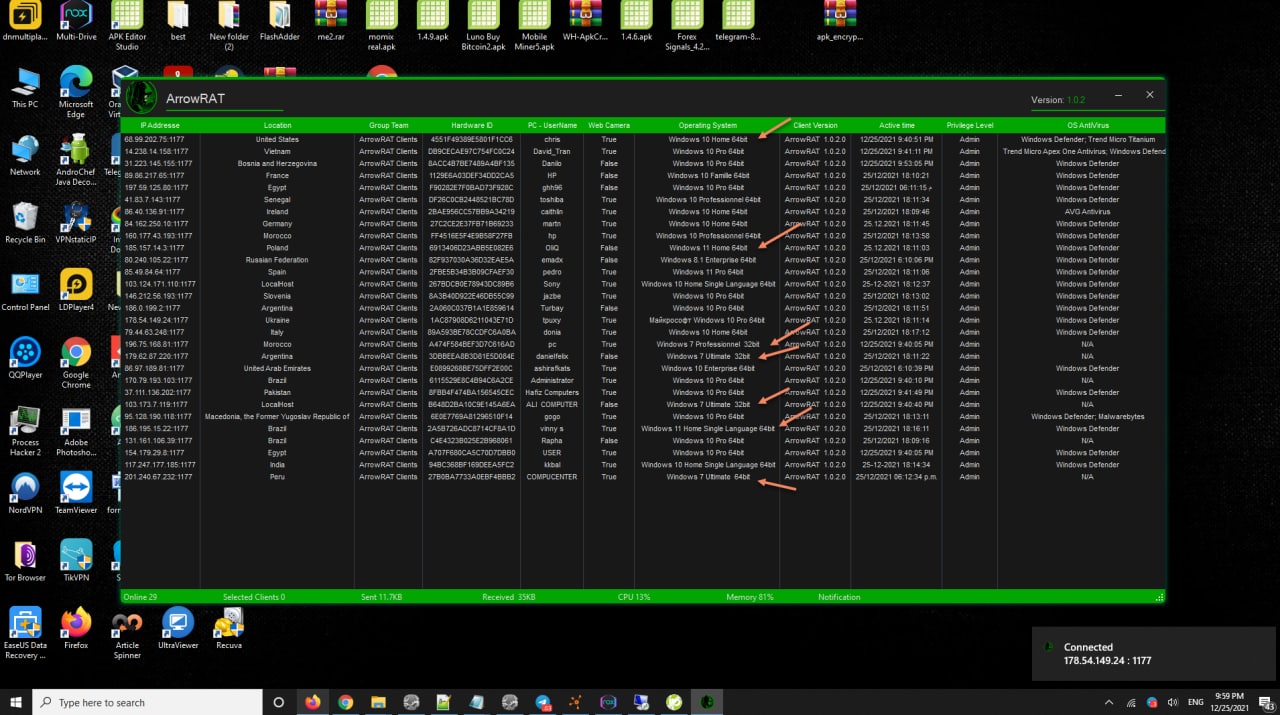Click the ArrowRAT logo in title bar
Viewport: 1280px width, 715px height.
coord(141,97)
